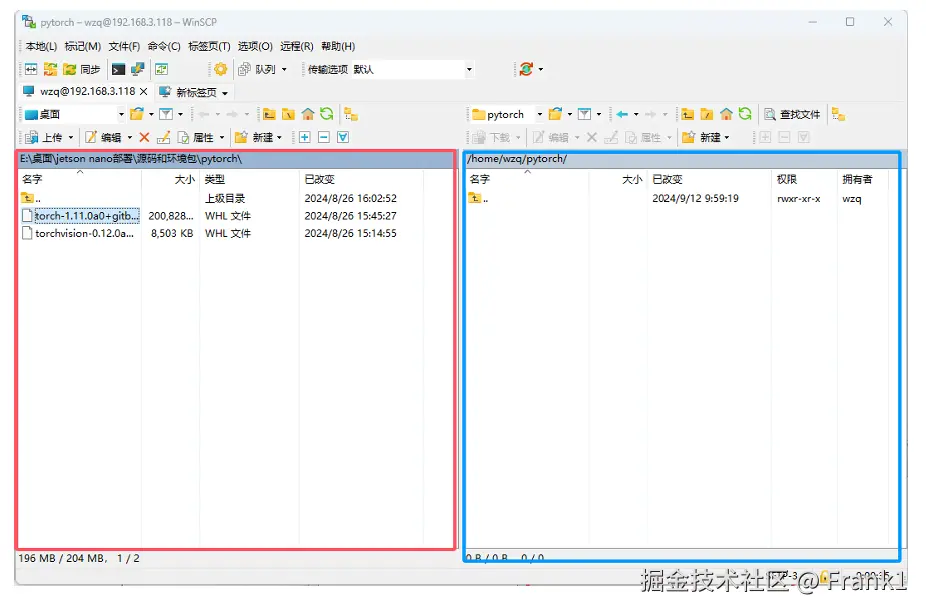The image size is (926, 613).
Task: Open the 本地(L) menu
Action: pyautogui.click(x=41, y=46)
